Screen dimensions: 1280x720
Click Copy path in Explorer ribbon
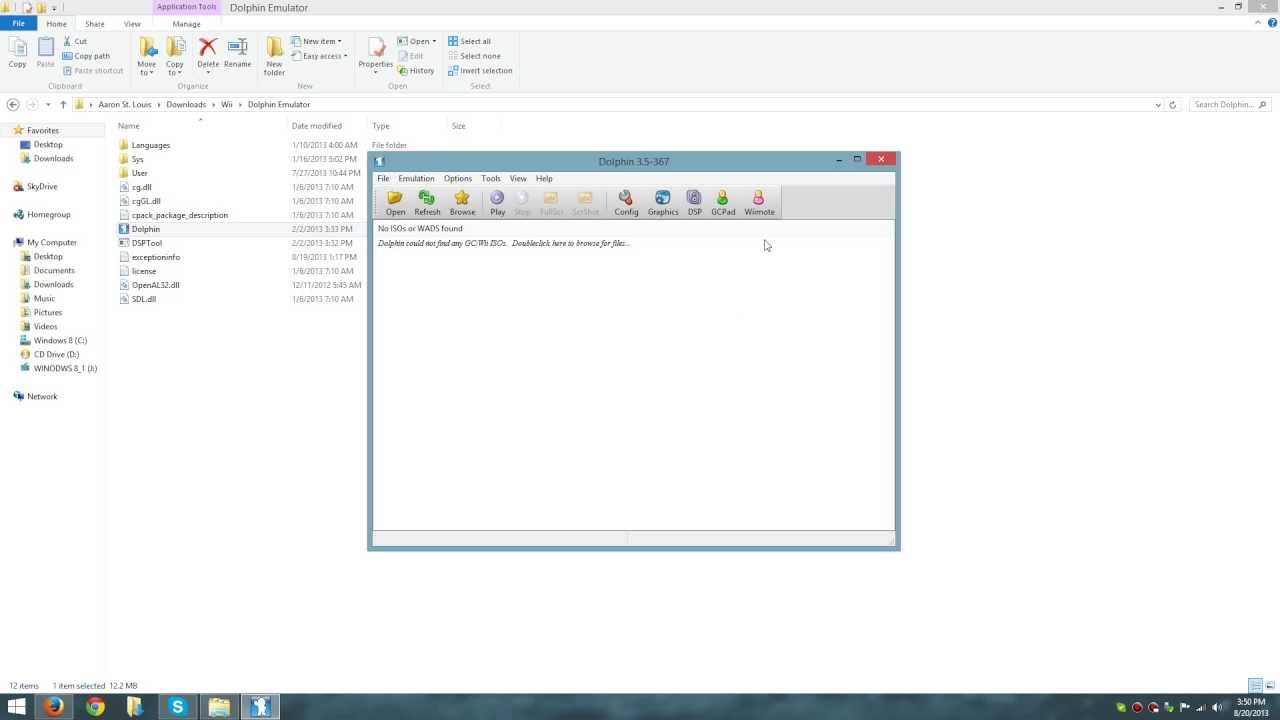click(86, 56)
